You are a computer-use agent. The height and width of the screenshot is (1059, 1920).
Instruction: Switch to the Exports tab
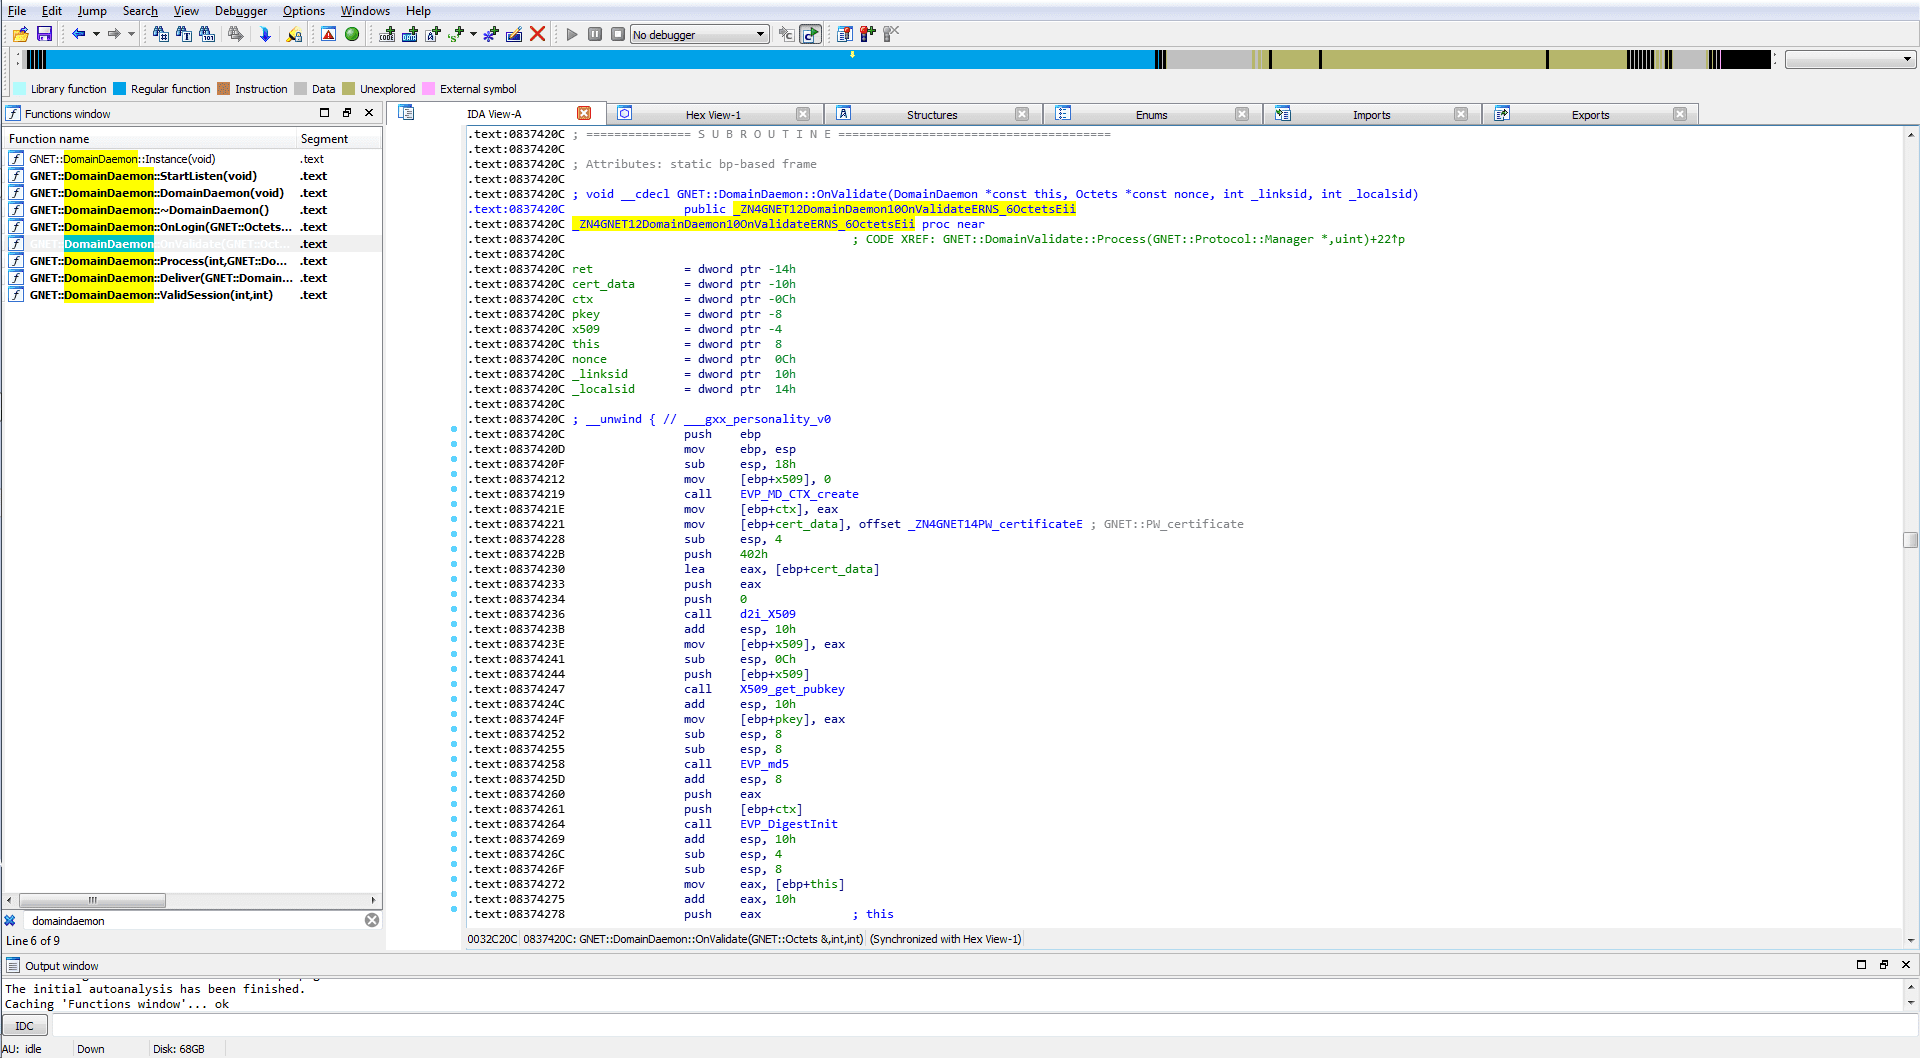coord(1590,115)
